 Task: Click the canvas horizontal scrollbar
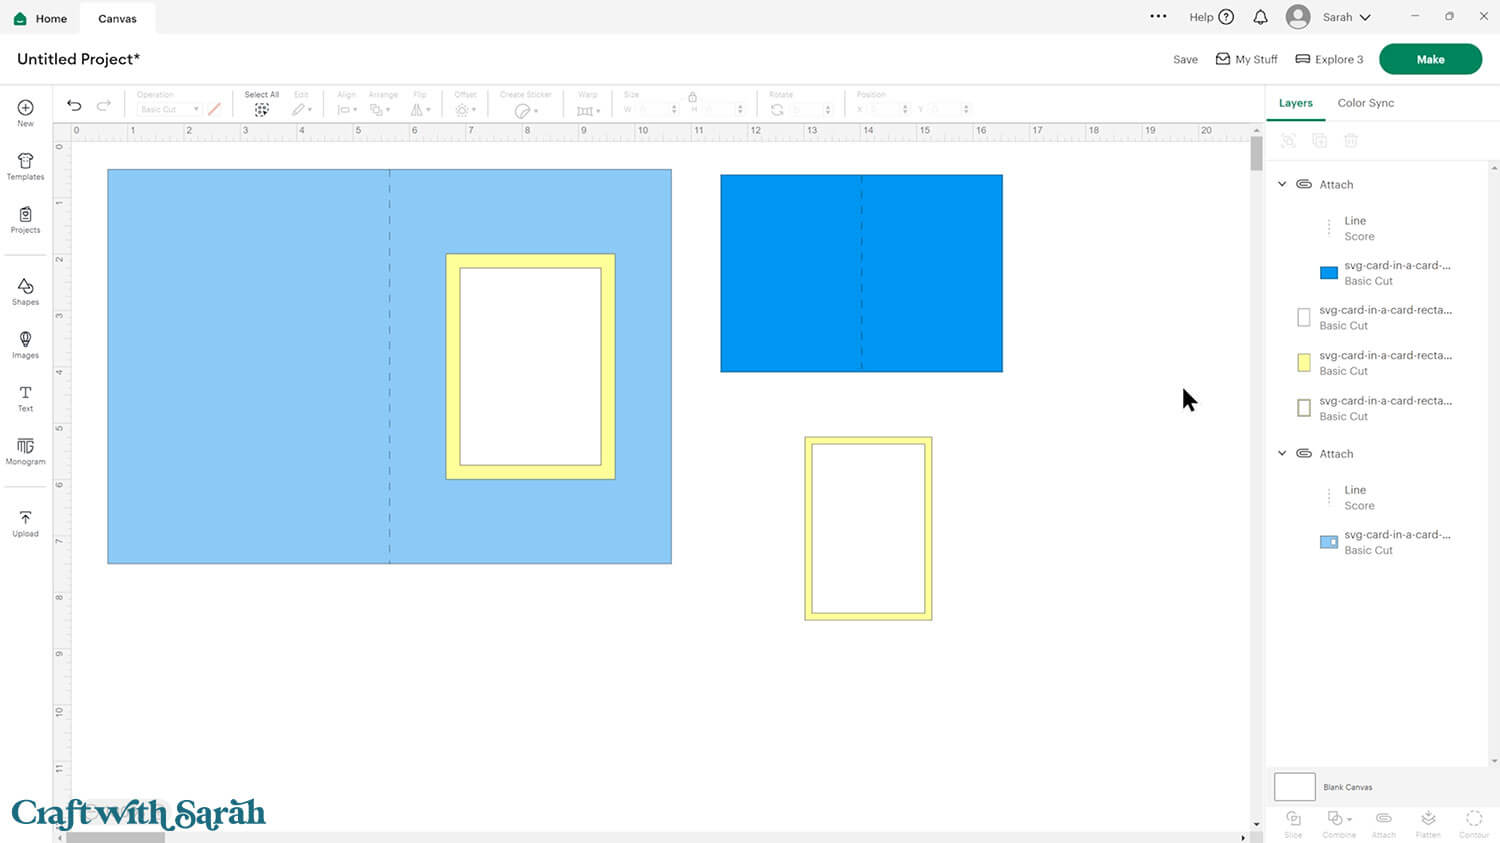pyautogui.click(x=115, y=837)
